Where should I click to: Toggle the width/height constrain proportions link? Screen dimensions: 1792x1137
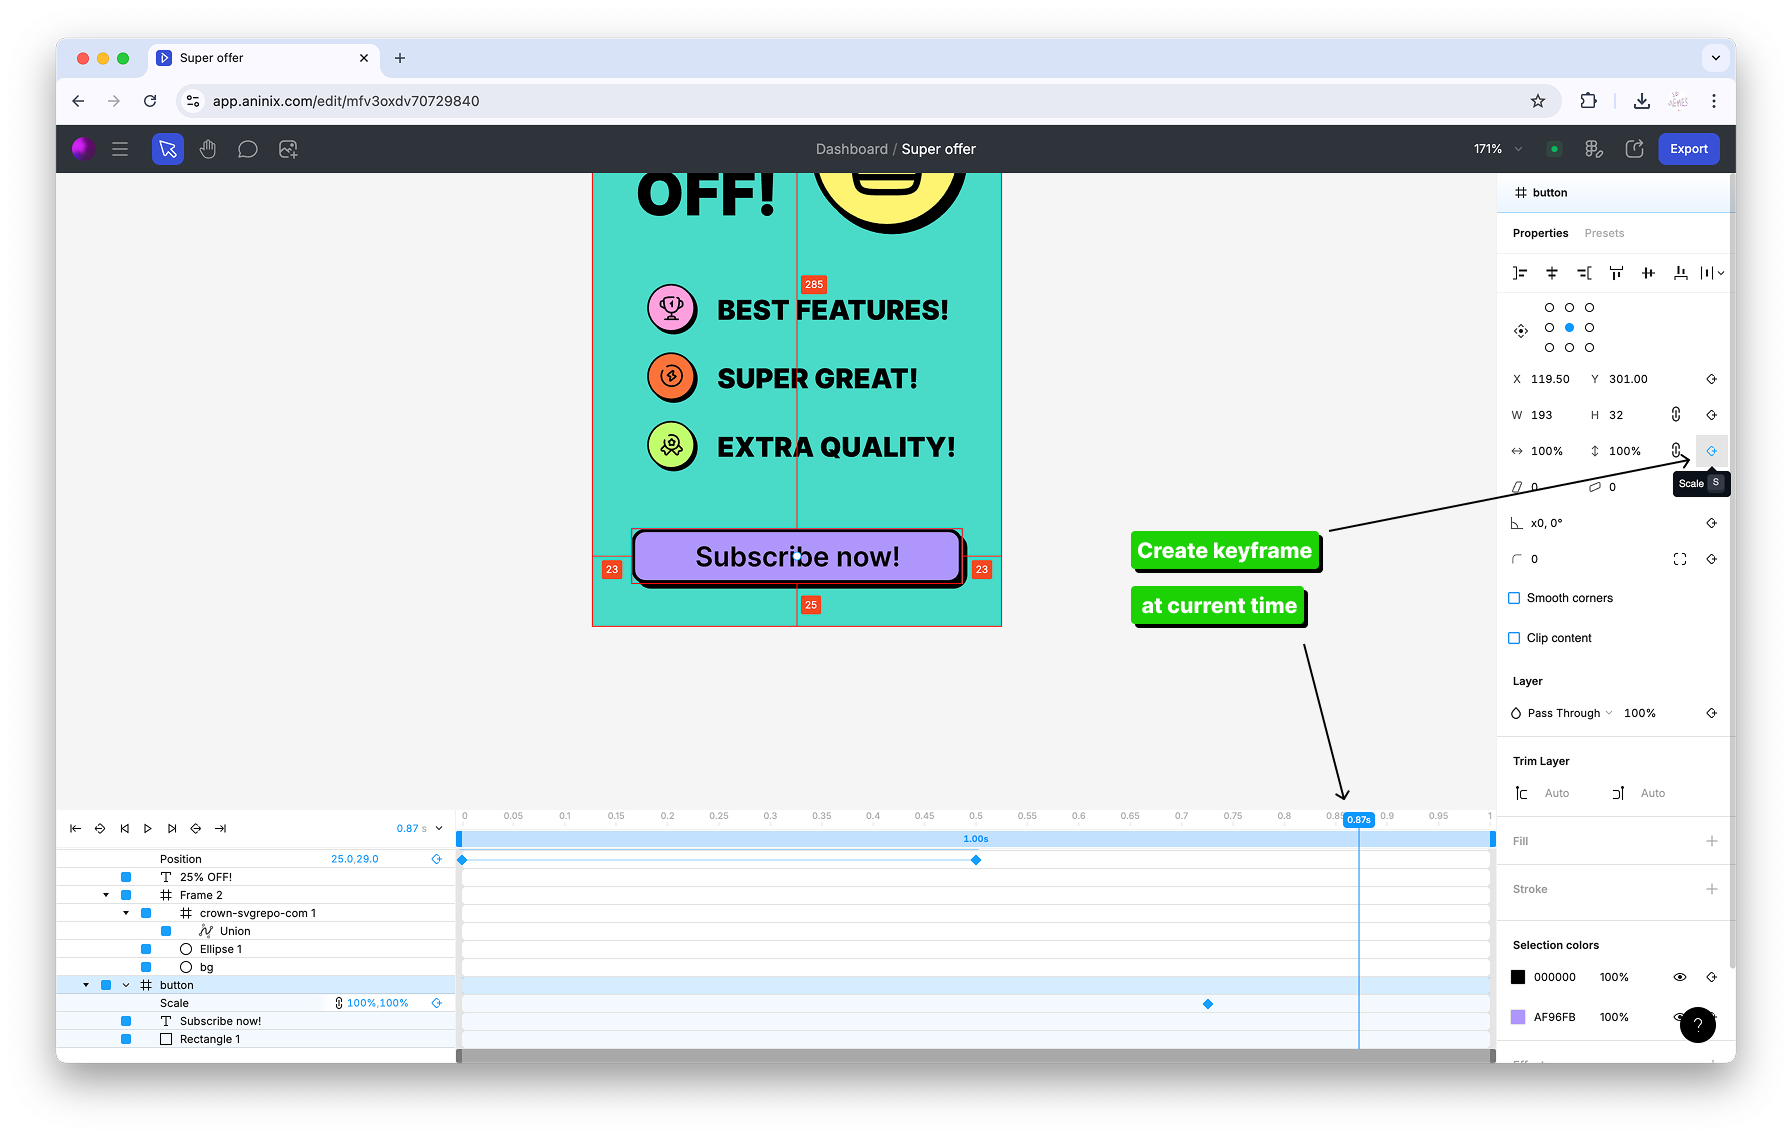click(1676, 414)
